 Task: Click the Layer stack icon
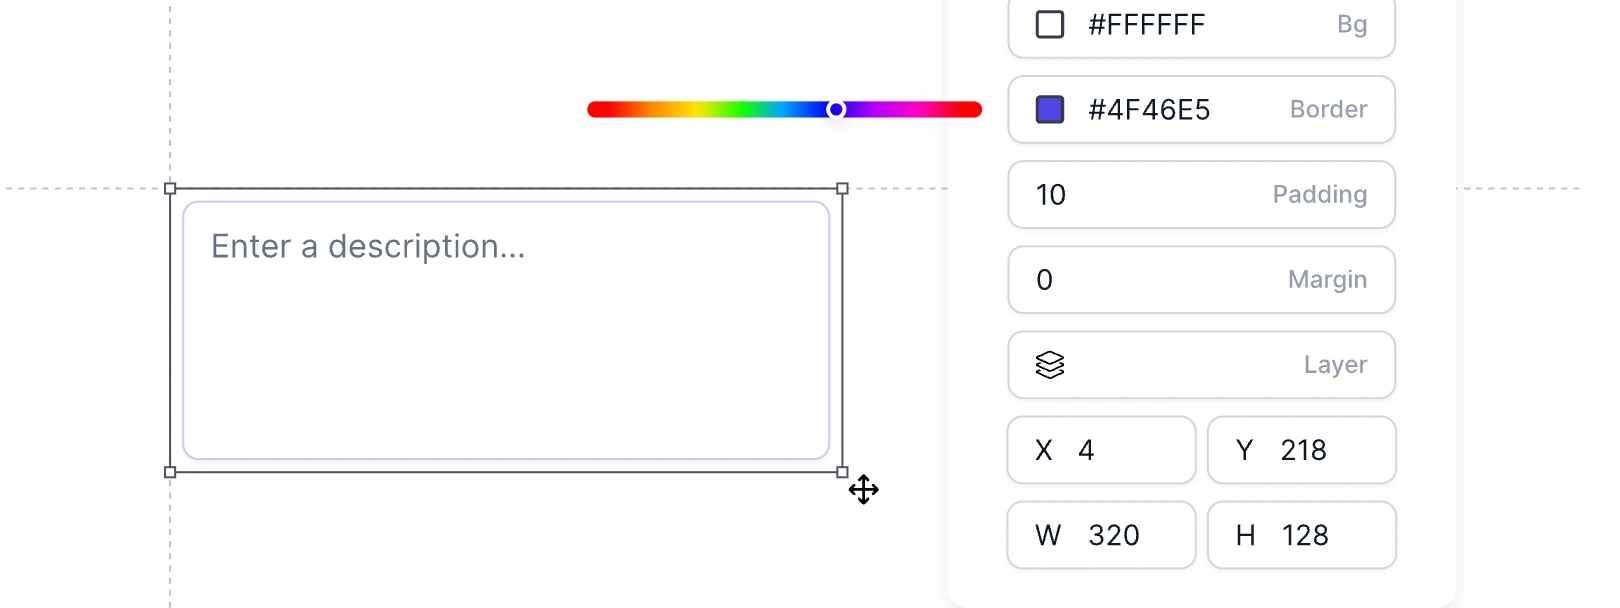pos(1050,365)
